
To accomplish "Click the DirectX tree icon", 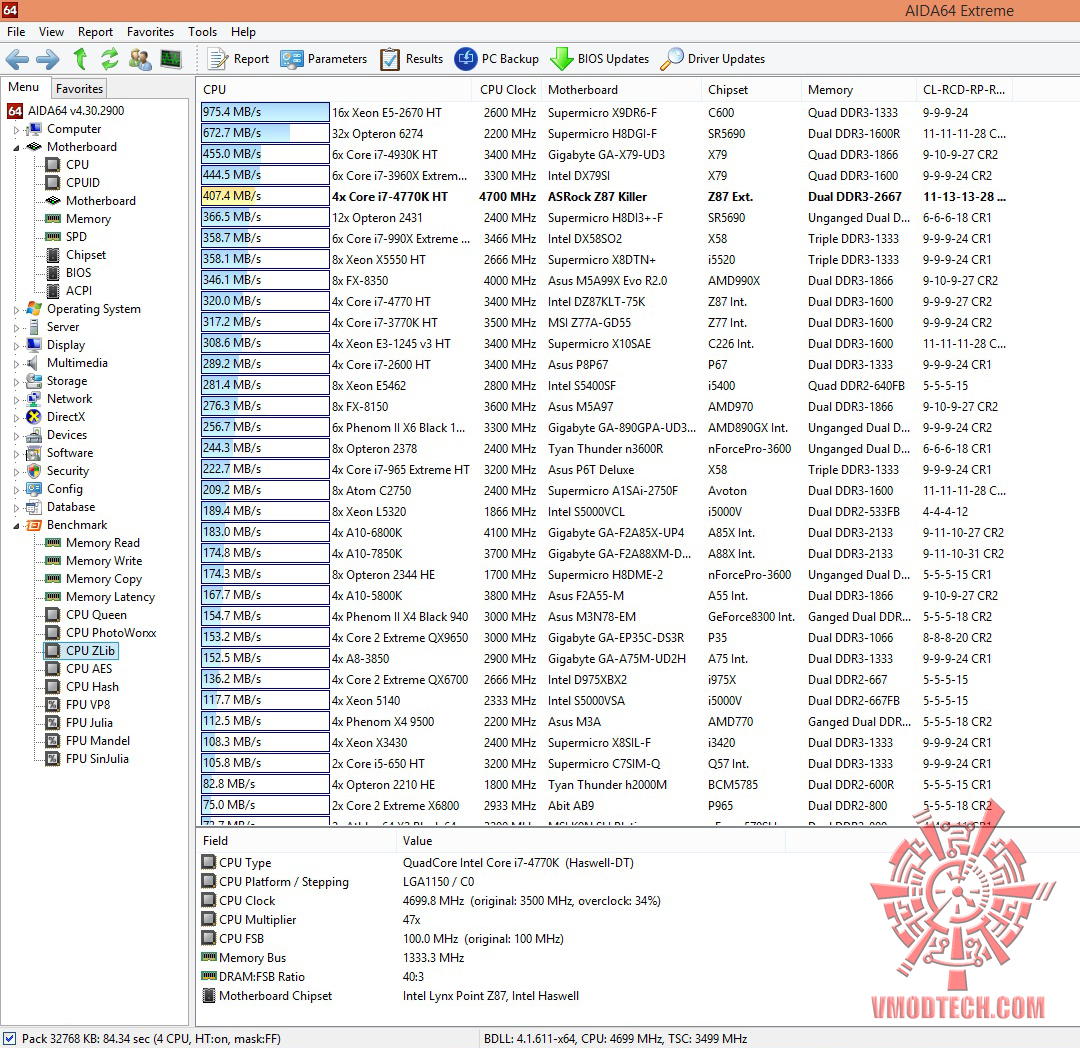I will 33,417.
